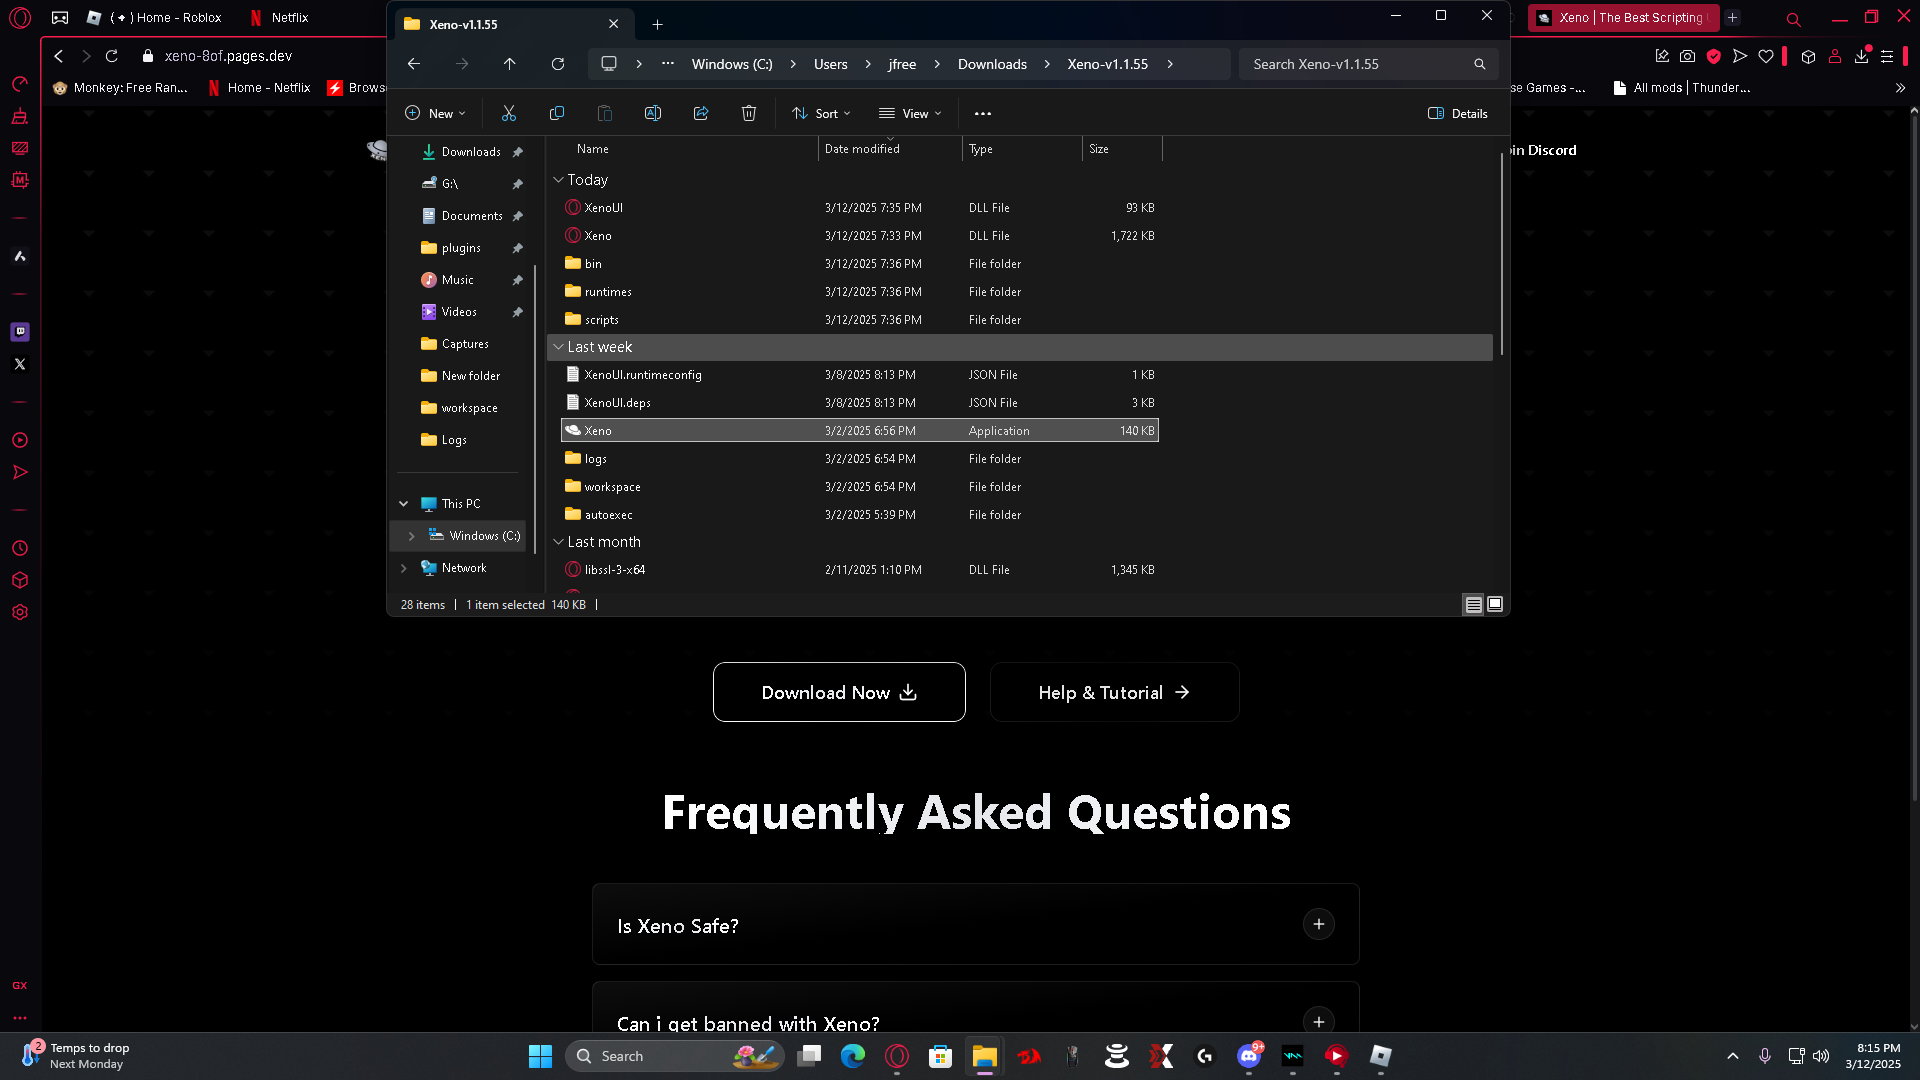This screenshot has height=1080, width=1920.
Task: Toggle the Details pane button
Action: coord(1458,114)
